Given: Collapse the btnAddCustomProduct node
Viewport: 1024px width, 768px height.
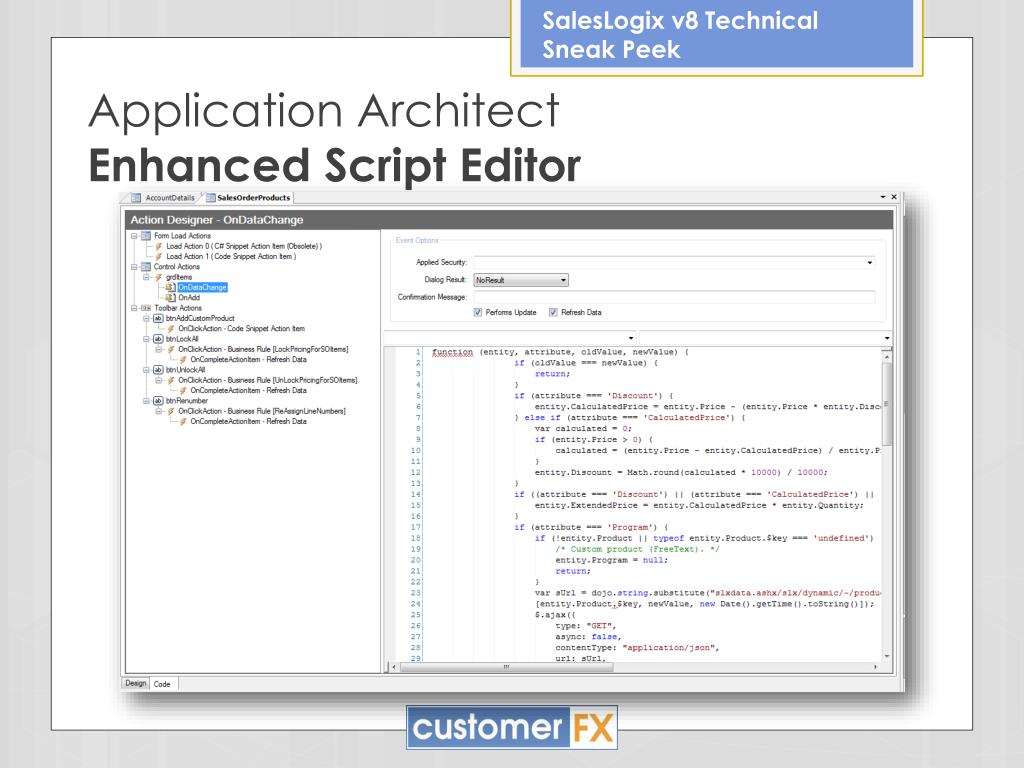Looking at the screenshot, I should point(146,318).
